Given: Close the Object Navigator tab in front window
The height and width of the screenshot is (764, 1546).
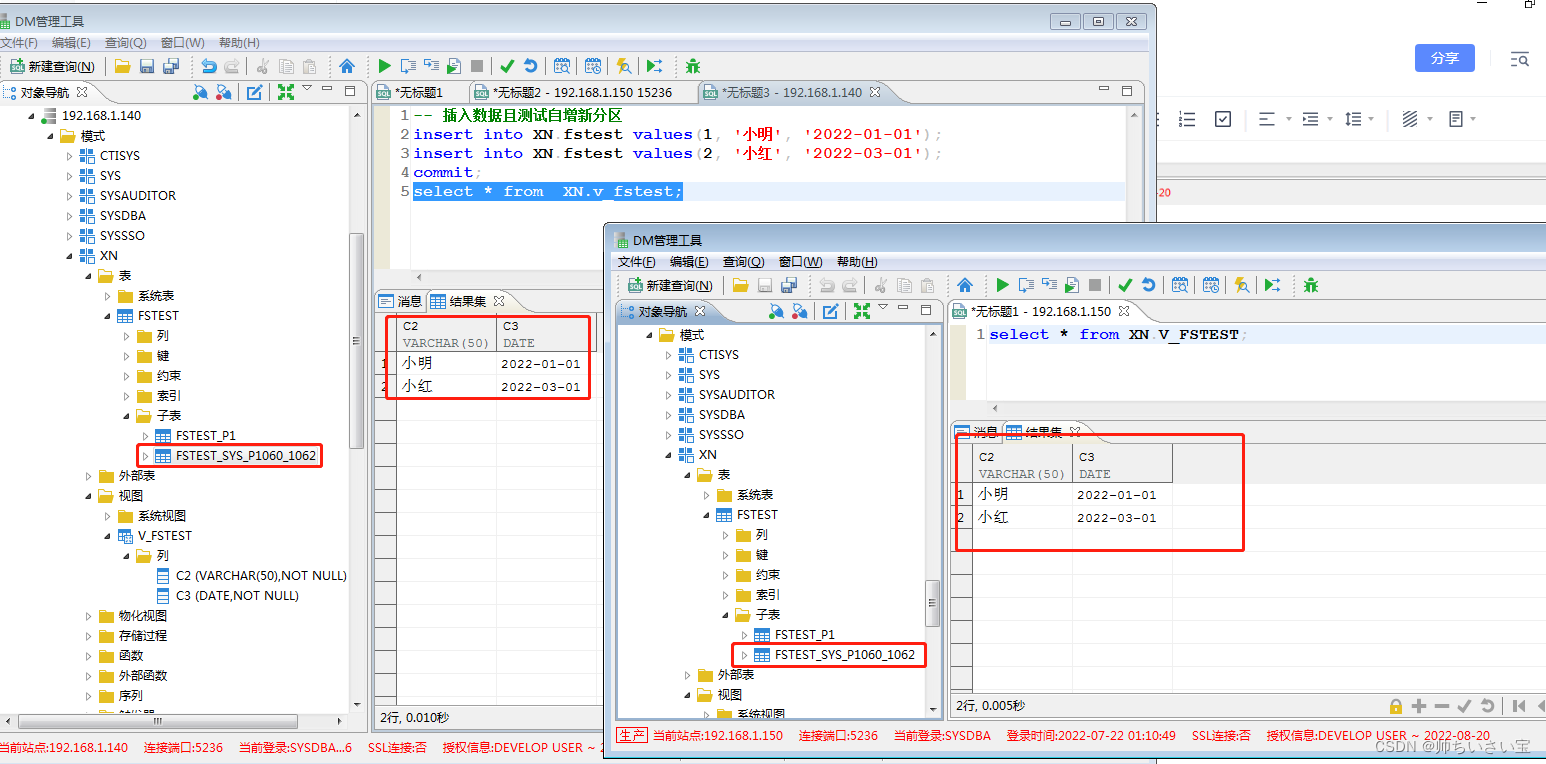Looking at the screenshot, I should (x=700, y=311).
